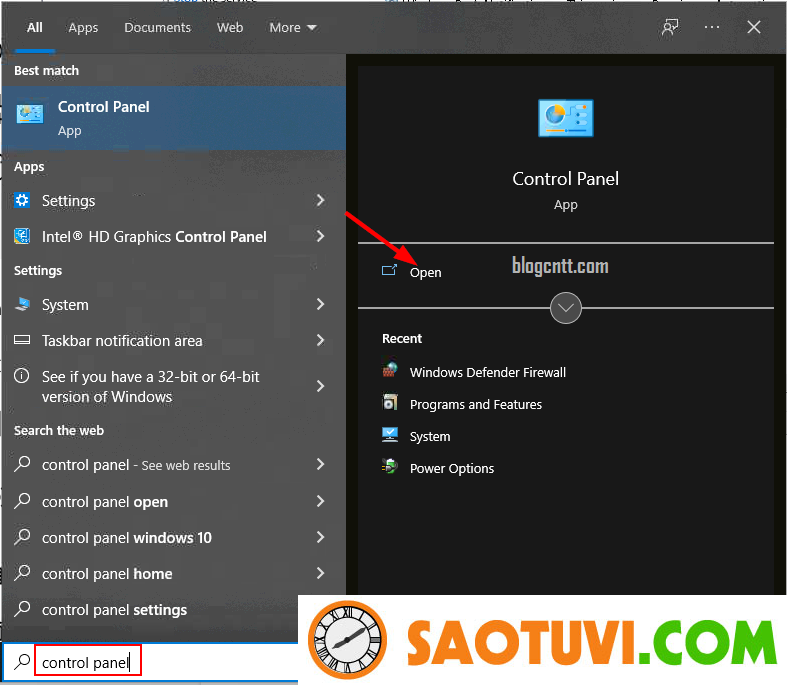Open Power Options from Recent

(452, 469)
